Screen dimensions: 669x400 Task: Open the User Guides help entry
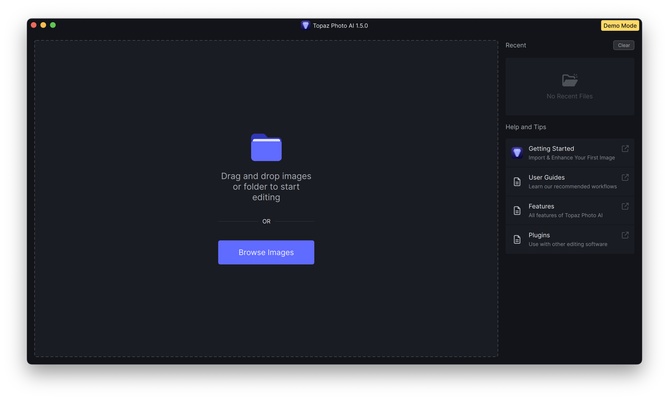tap(547, 178)
